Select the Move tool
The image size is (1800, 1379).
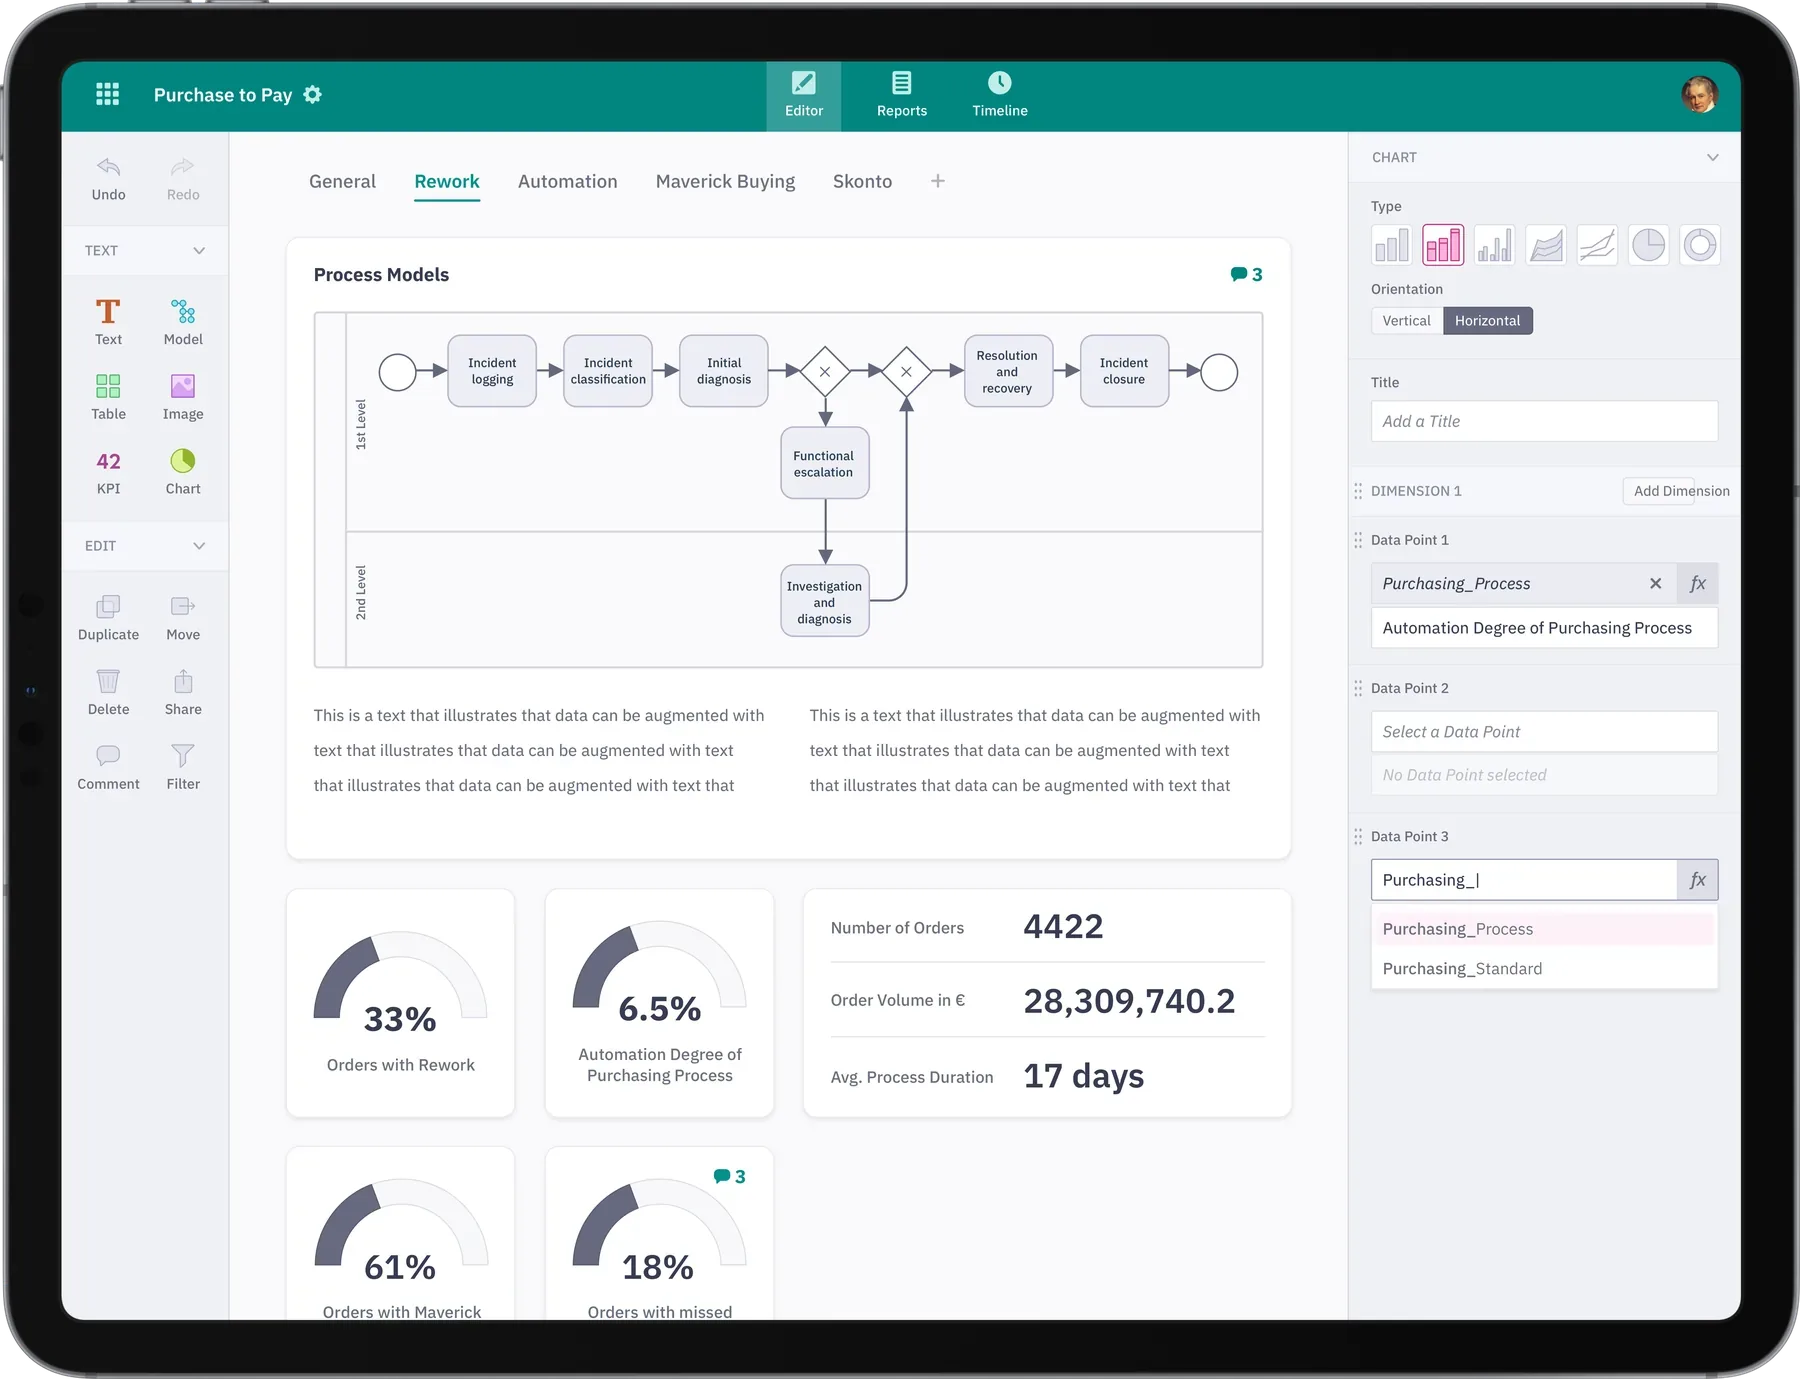coord(183,618)
